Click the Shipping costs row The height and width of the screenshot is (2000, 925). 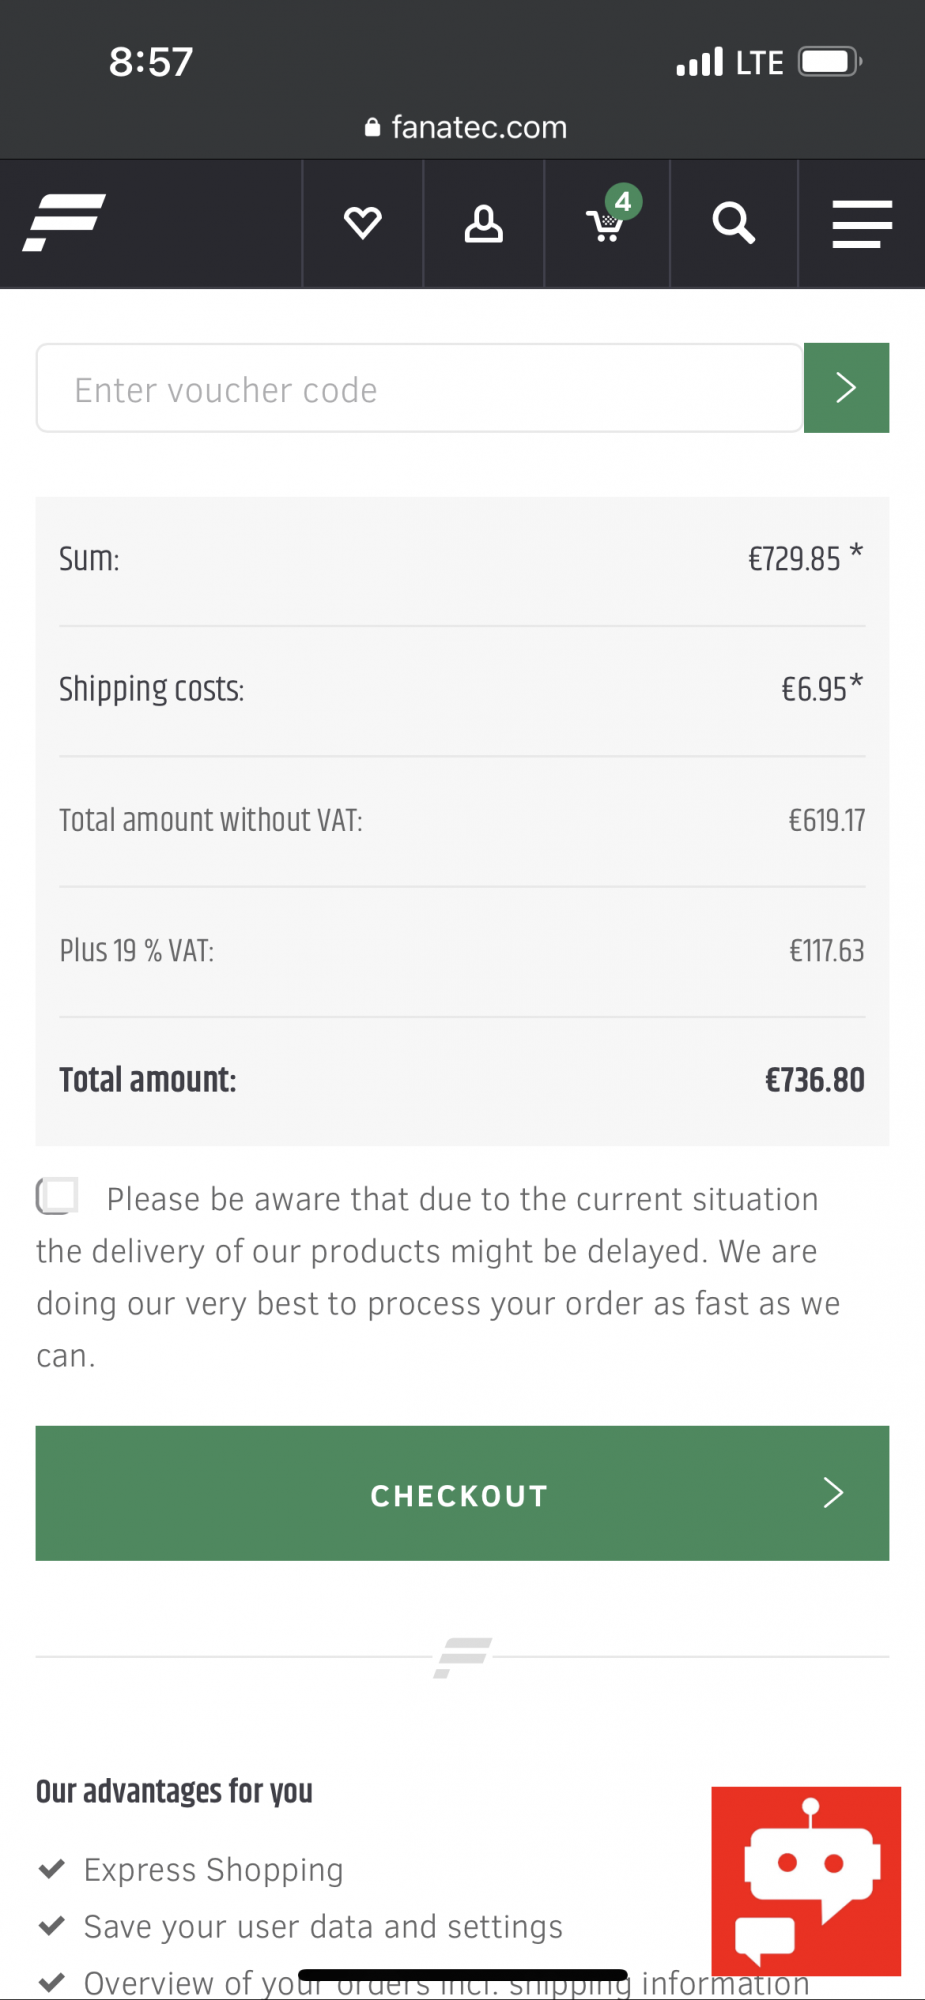pos(462,690)
